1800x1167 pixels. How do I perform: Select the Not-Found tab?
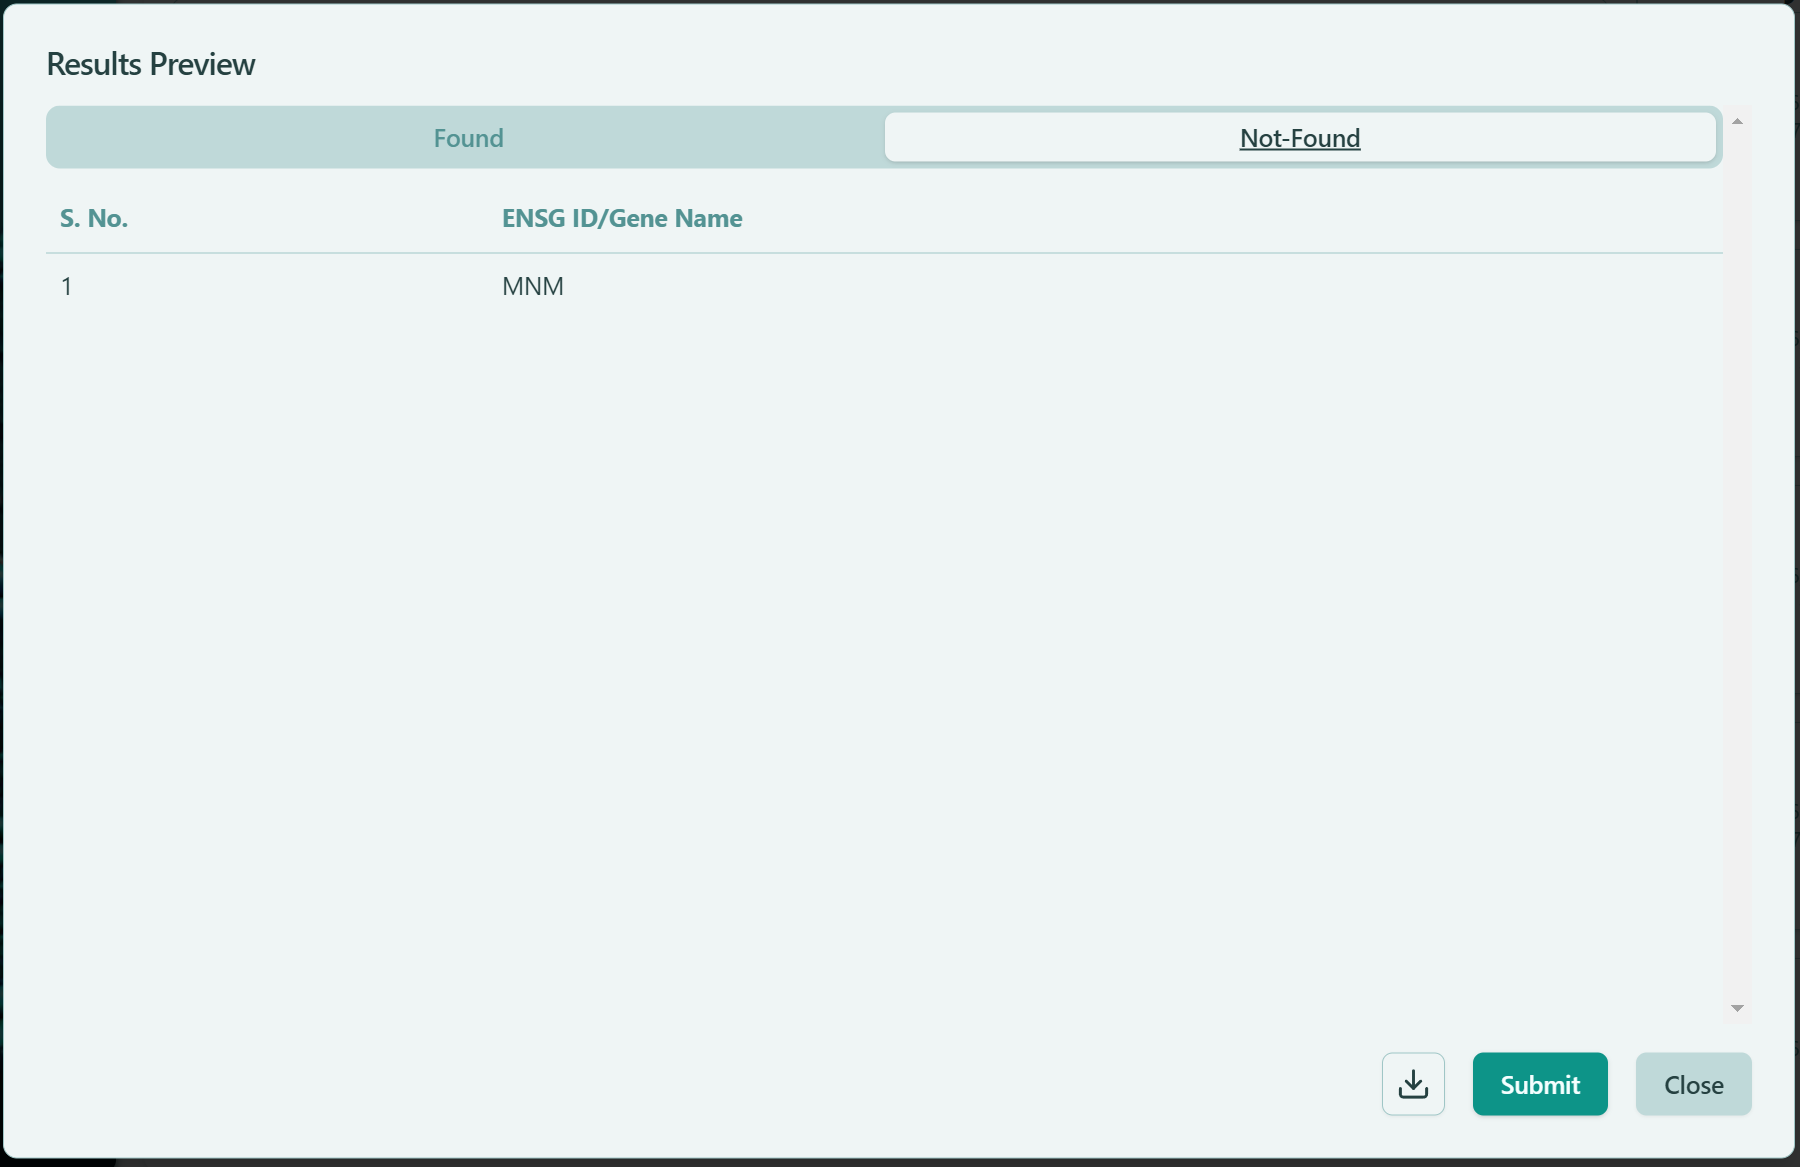click(x=1299, y=138)
